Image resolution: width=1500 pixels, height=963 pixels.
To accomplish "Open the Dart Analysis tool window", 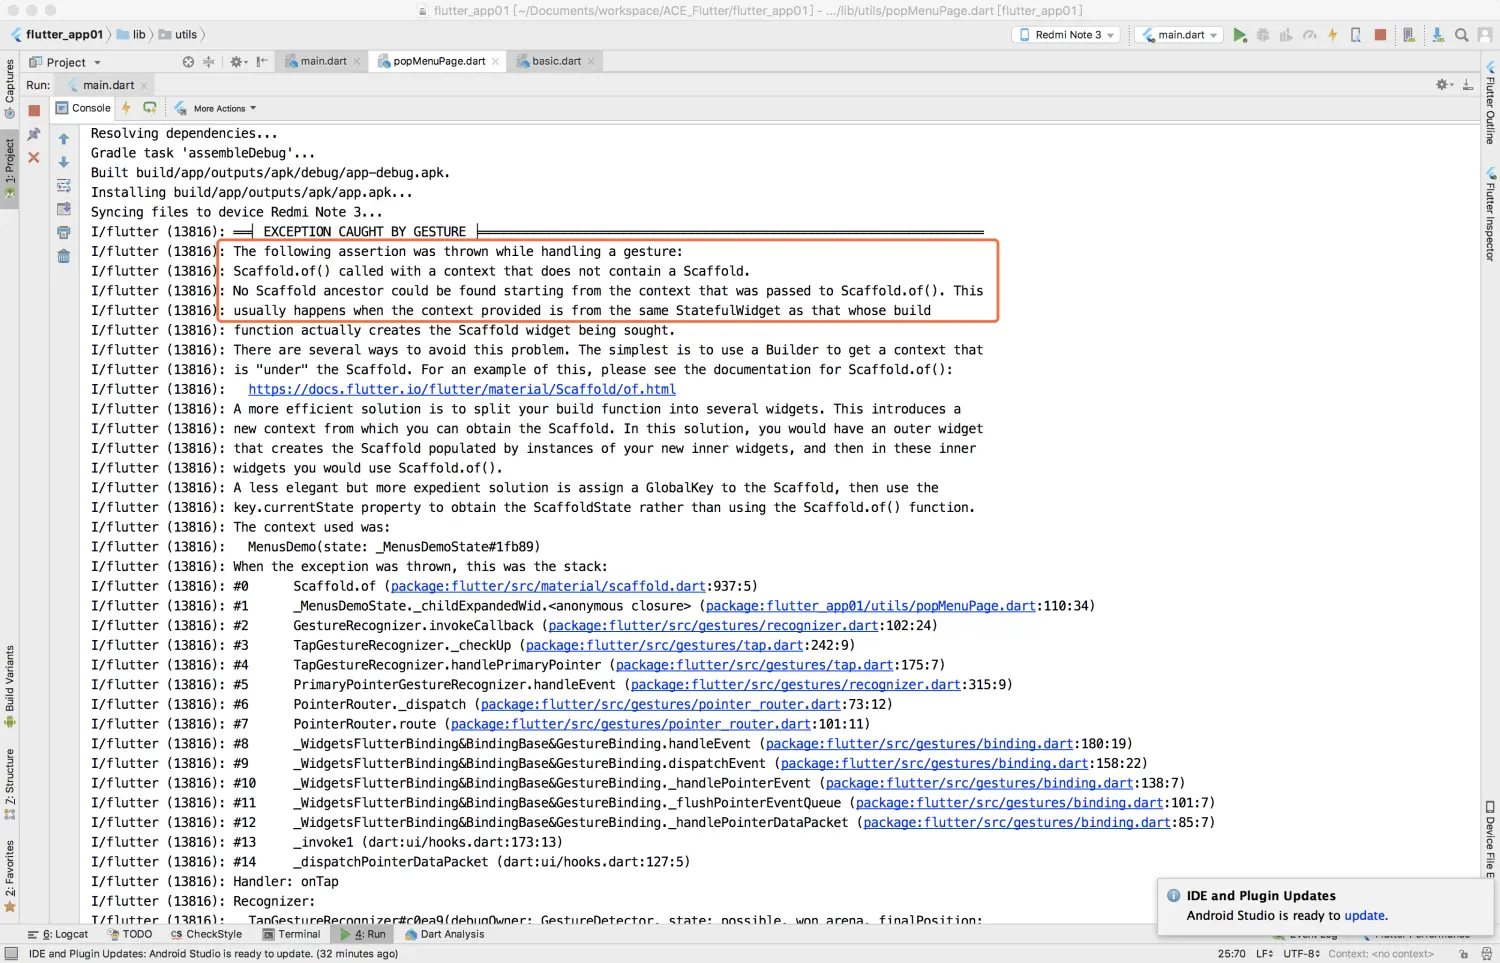I will [x=445, y=934].
